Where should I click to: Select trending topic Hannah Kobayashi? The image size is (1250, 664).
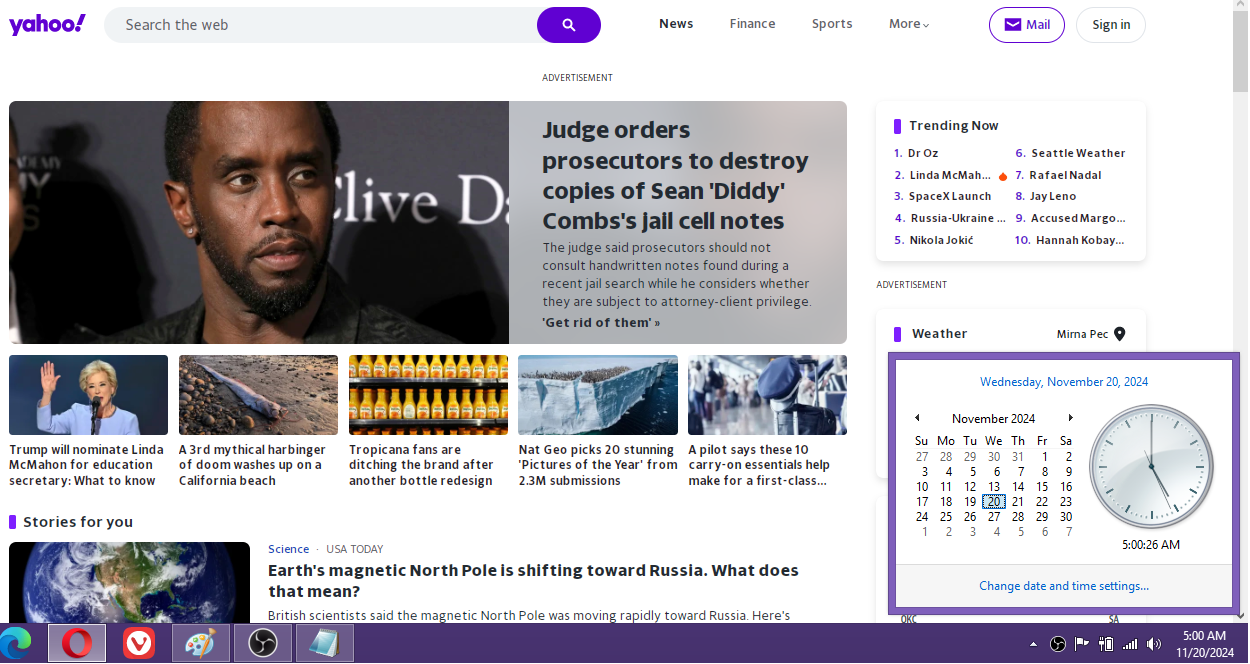pyautogui.click(x=1080, y=240)
